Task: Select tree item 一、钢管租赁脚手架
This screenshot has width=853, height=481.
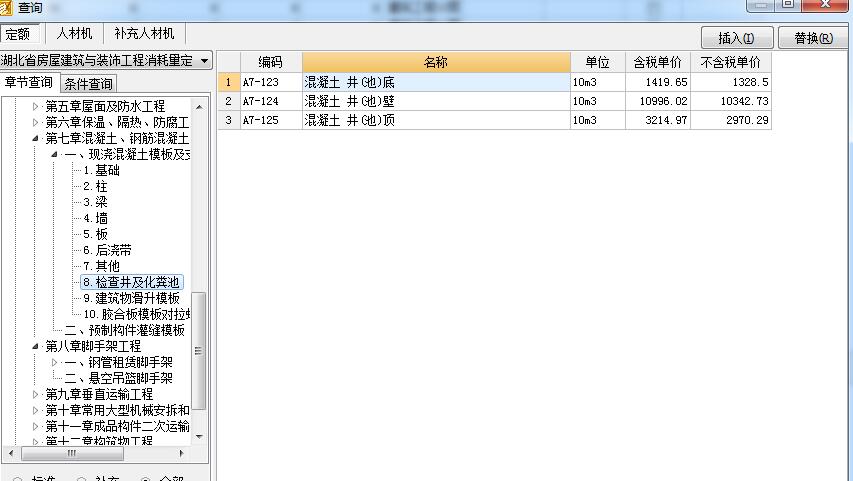Action: [119, 362]
